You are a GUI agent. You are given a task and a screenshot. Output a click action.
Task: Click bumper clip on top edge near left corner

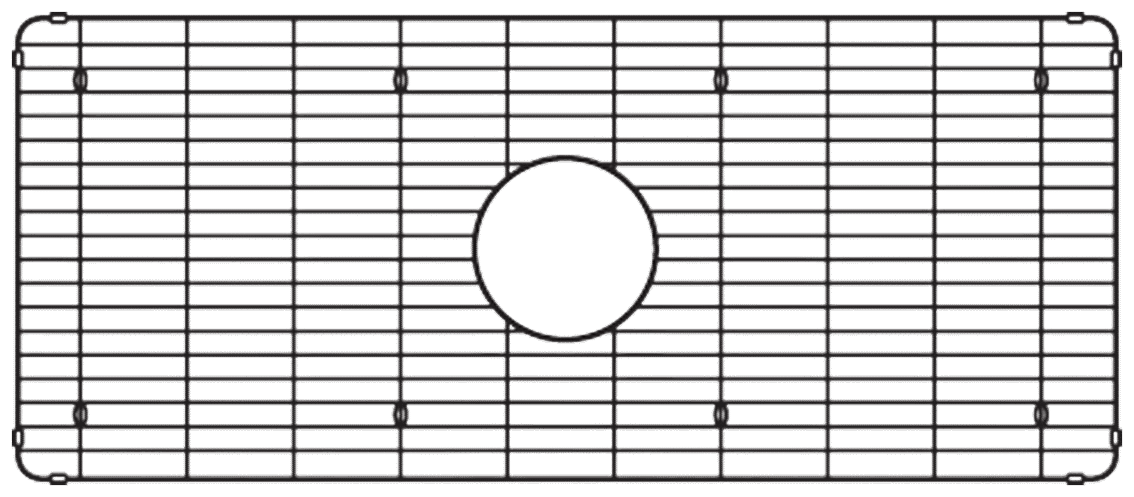coord(58,17)
